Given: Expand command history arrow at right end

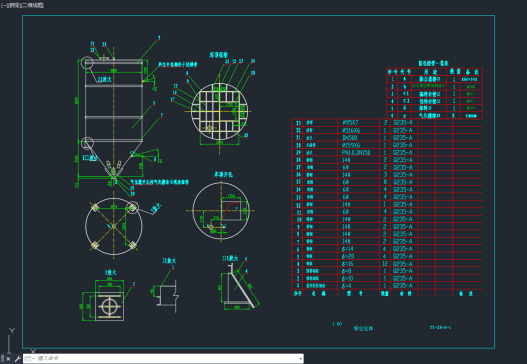Looking at the screenshot, I should point(300,359).
